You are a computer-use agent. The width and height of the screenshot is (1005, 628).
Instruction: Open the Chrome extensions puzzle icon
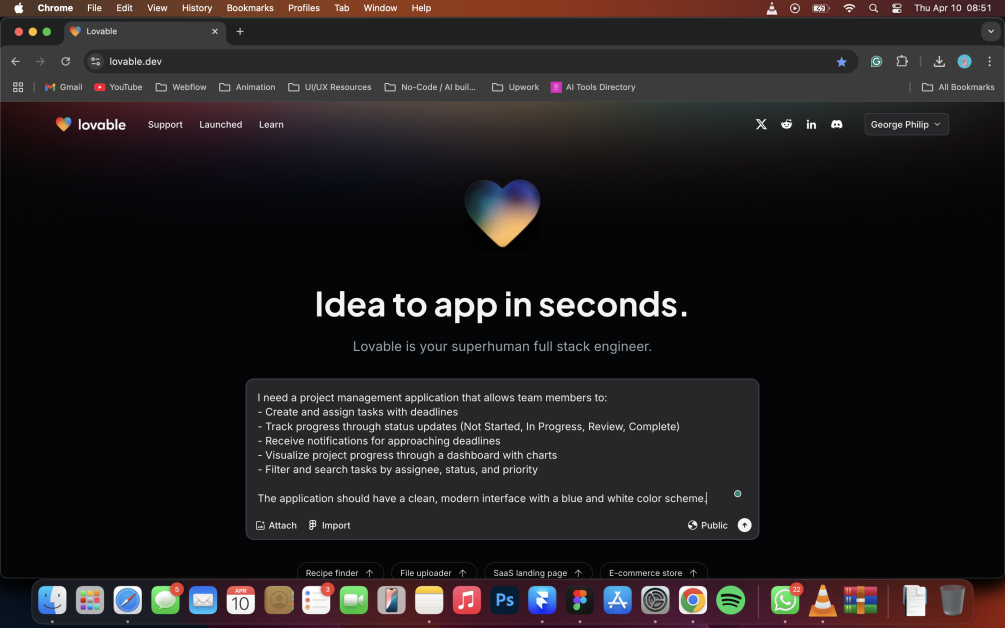click(x=901, y=61)
